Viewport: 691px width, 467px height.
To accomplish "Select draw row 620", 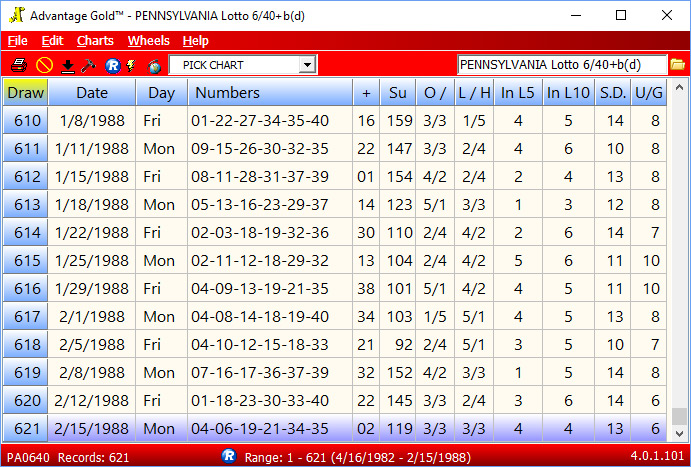I will pyautogui.click(x=334, y=400).
